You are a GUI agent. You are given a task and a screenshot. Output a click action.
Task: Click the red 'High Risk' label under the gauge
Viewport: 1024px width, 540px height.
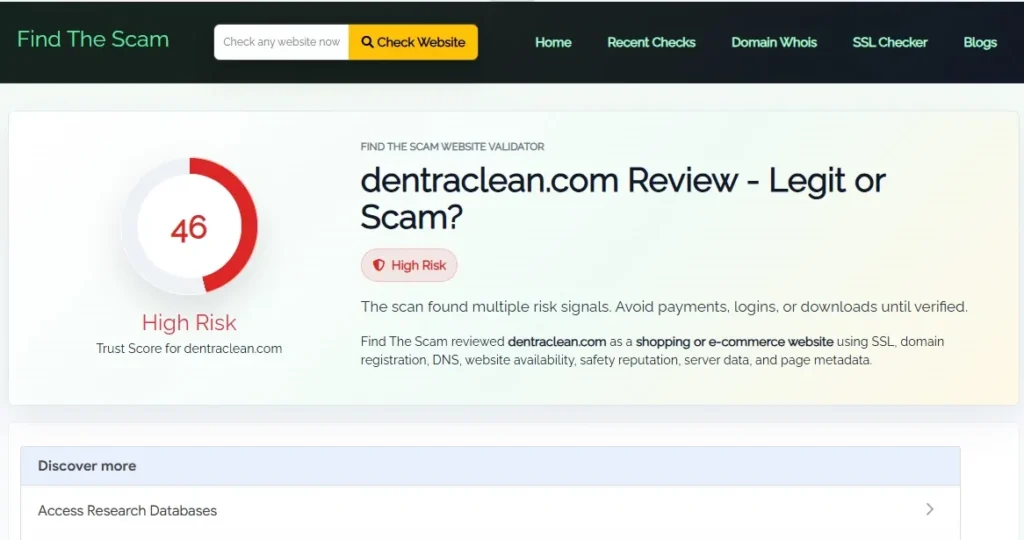[x=189, y=323]
